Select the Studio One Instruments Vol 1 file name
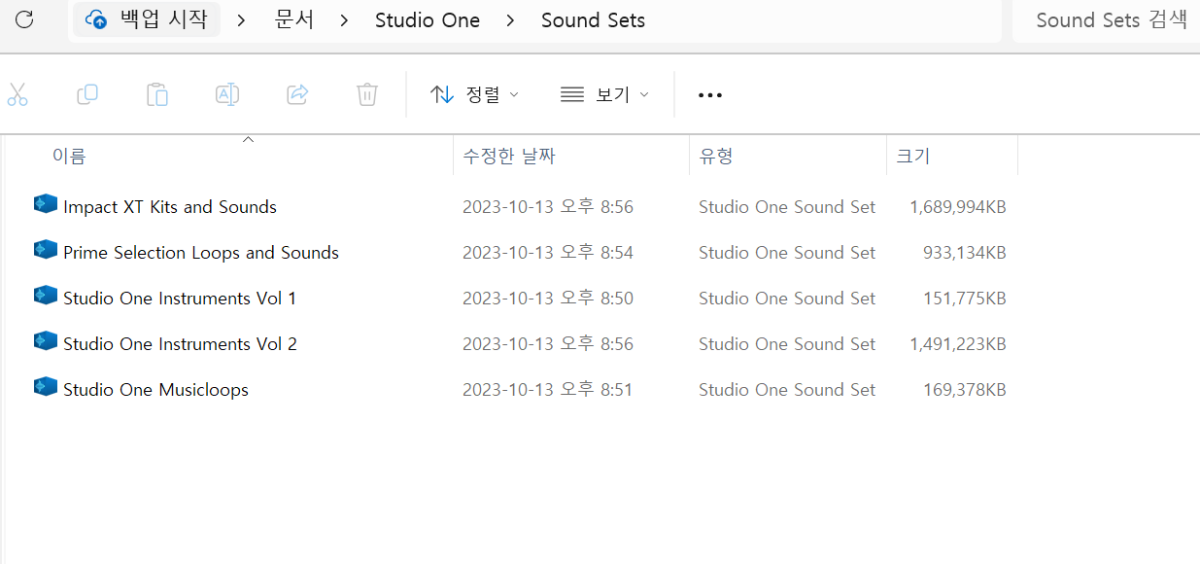This screenshot has height=564, width=1200. [x=180, y=298]
